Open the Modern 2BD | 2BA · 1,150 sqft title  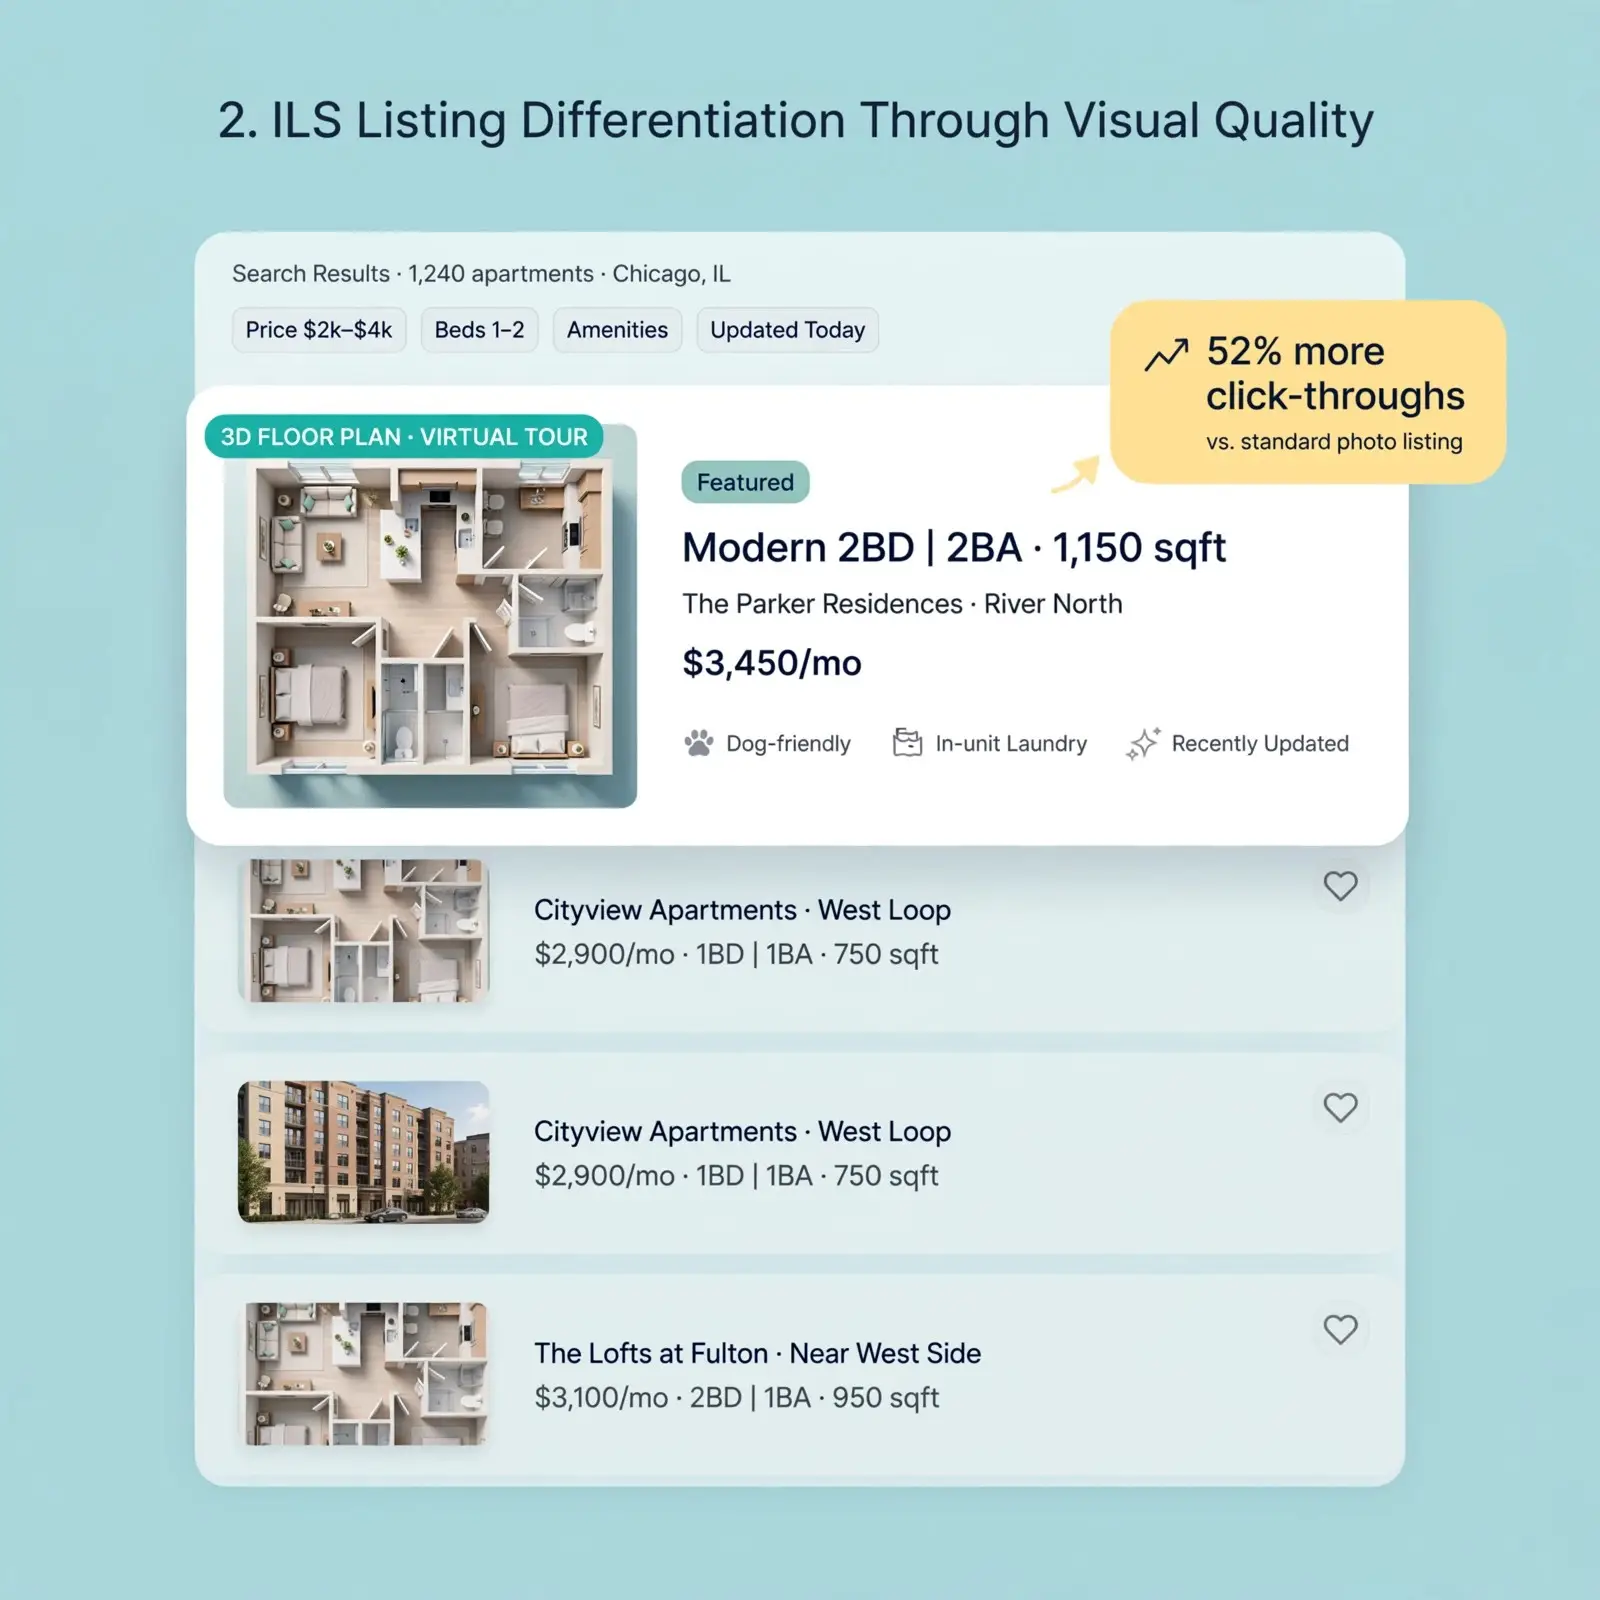[954, 548]
